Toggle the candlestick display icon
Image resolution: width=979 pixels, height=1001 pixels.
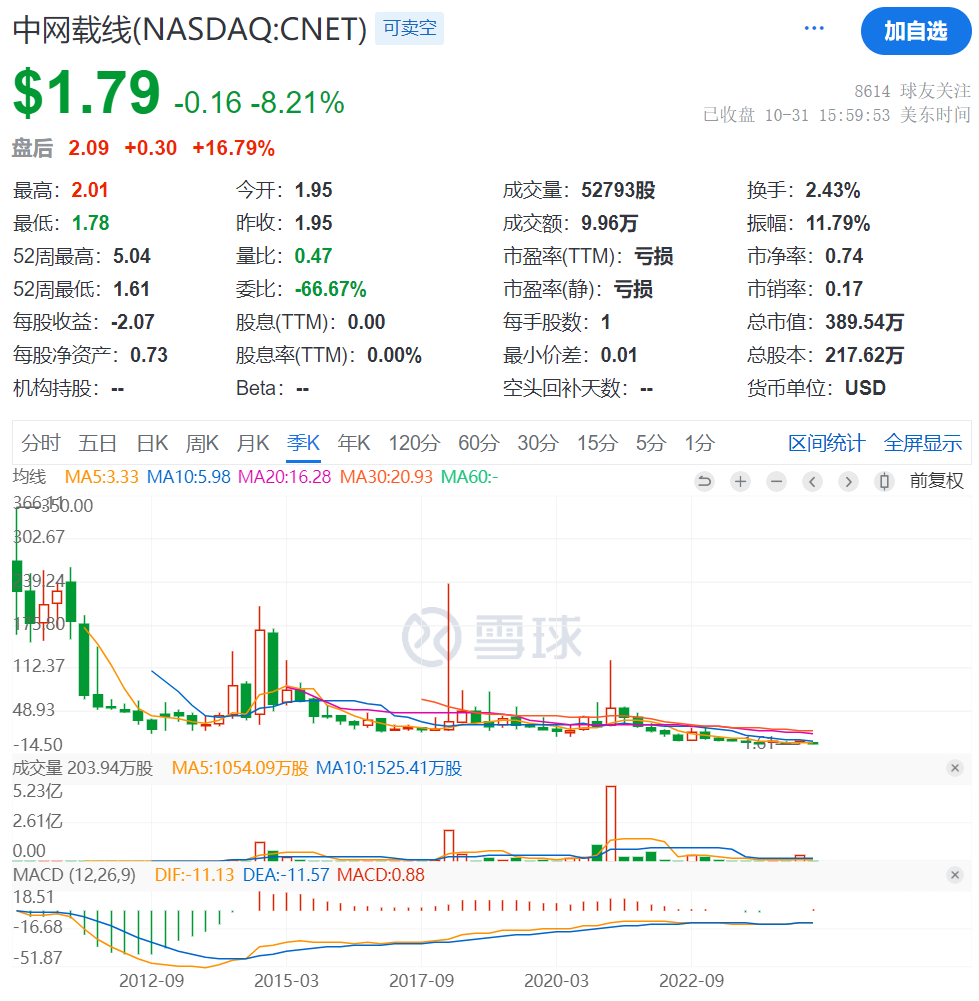(x=884, y=481)
